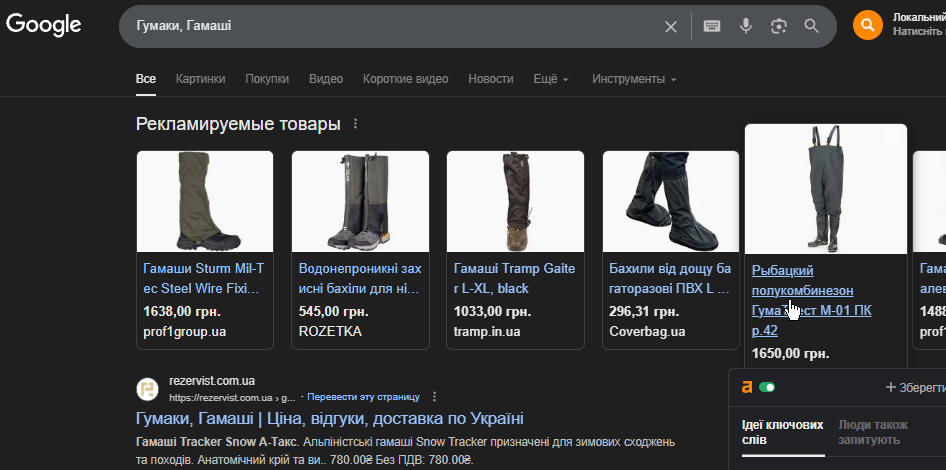This screenshot has width=946, height=470.
Task: Start voice search with microphone icon
Action: click(746, 26)
